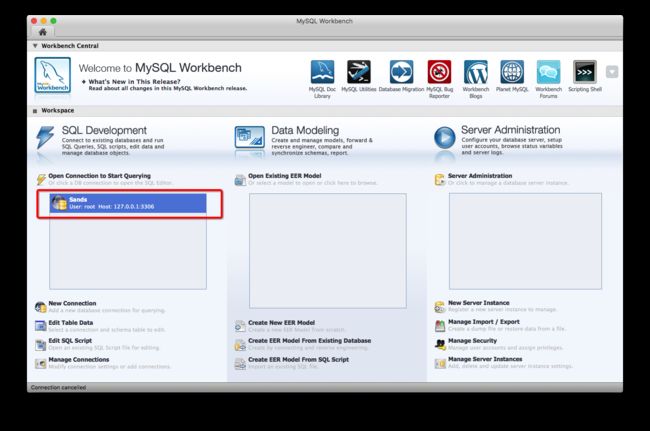This screenshot has width=650, height=431.
Task: Click the Open Existing EER Model icon
Action: pyautogui.click(x=240, y=179)
